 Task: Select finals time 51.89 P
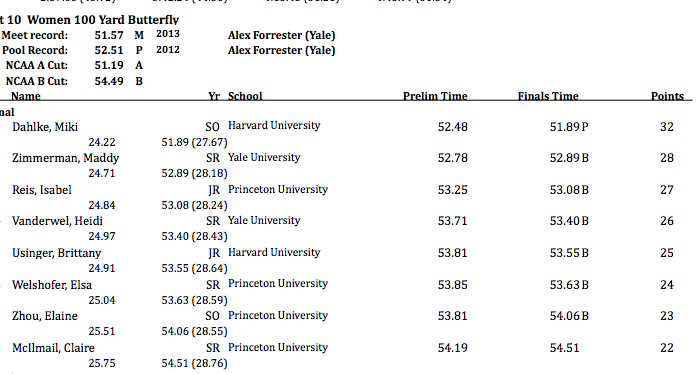point(569,127)
